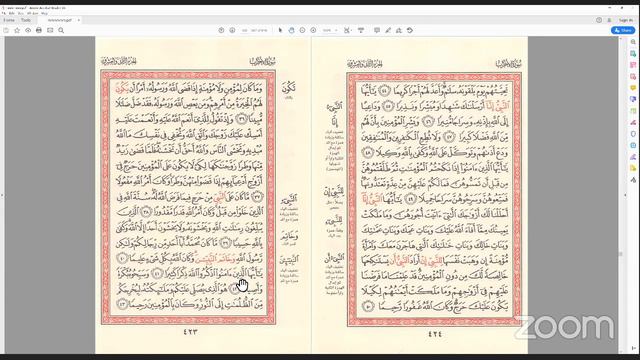Open purple Request signatures tool in right pane

click(633, 157)
